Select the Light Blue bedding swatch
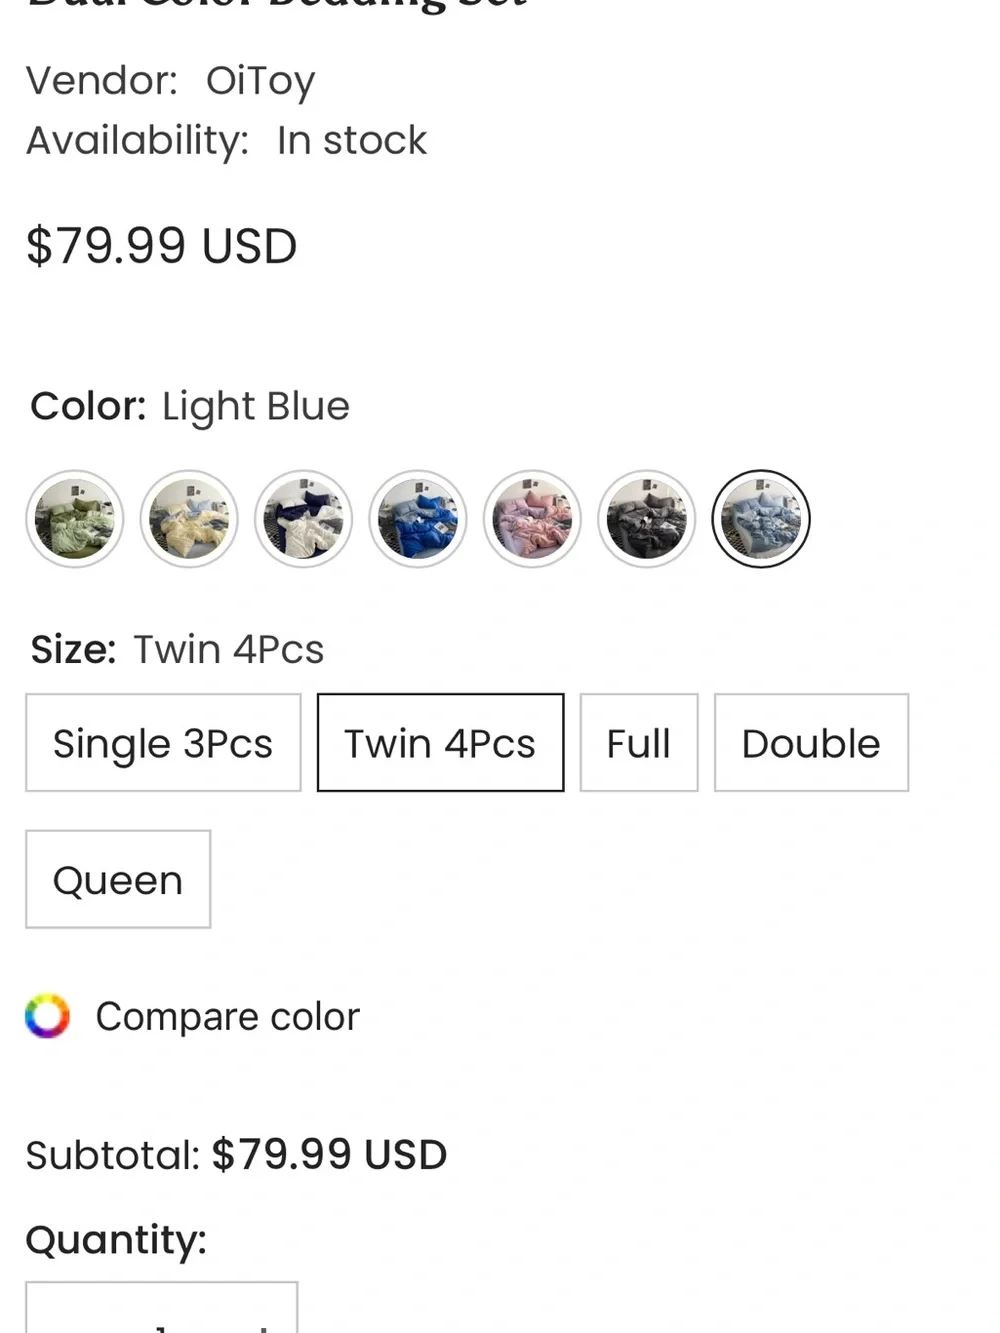The width and height of the screenshot is (1000, 1333). click(761, 519)
